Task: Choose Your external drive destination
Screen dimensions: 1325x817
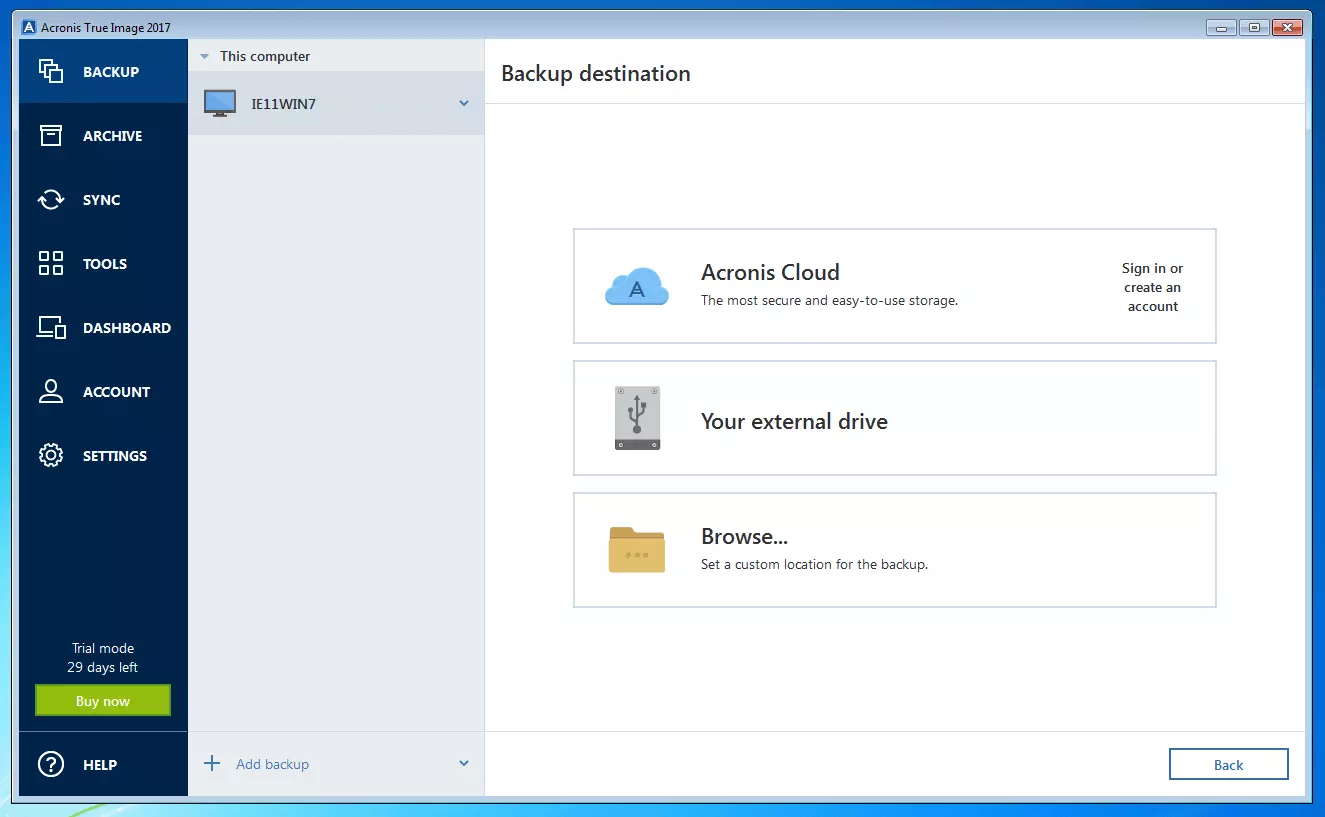Action: (894, 418)
